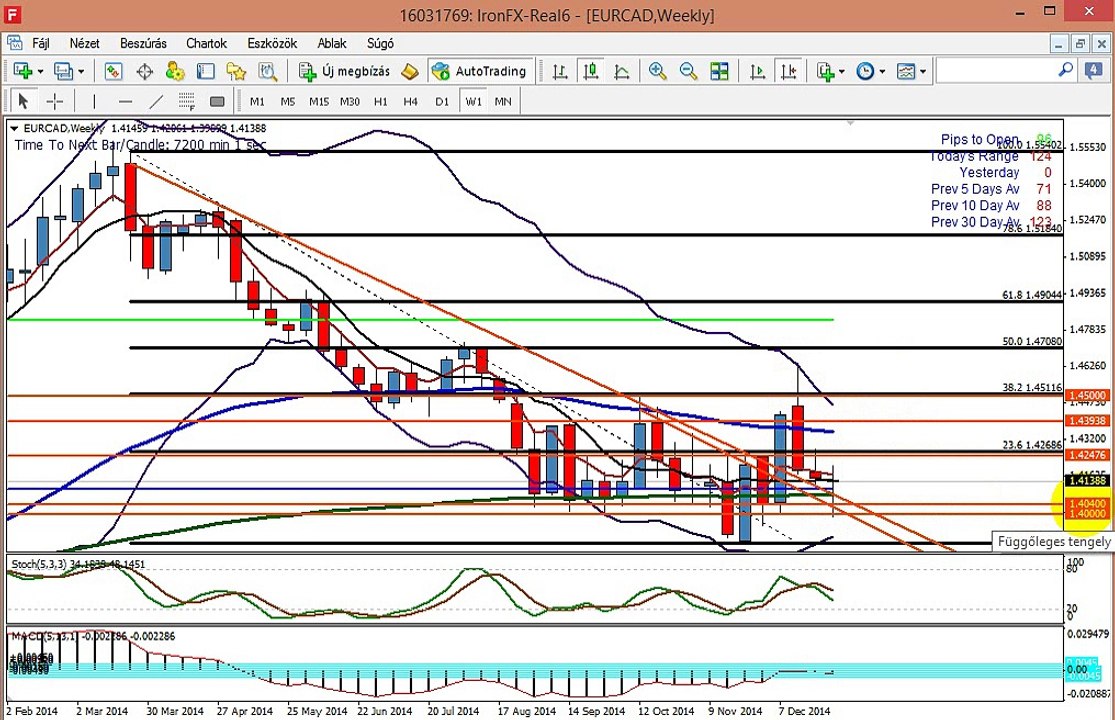Click the Profiles icon
Screen dimensions: 1115x720
click(63, 71)
